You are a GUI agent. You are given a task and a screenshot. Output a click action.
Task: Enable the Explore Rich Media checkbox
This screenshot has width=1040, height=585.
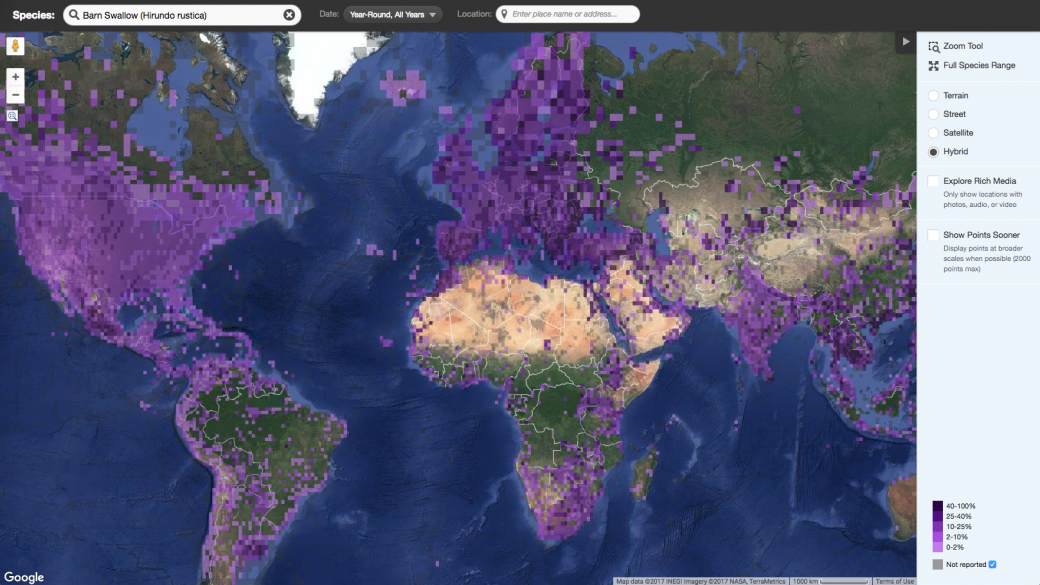pos(931,180)
